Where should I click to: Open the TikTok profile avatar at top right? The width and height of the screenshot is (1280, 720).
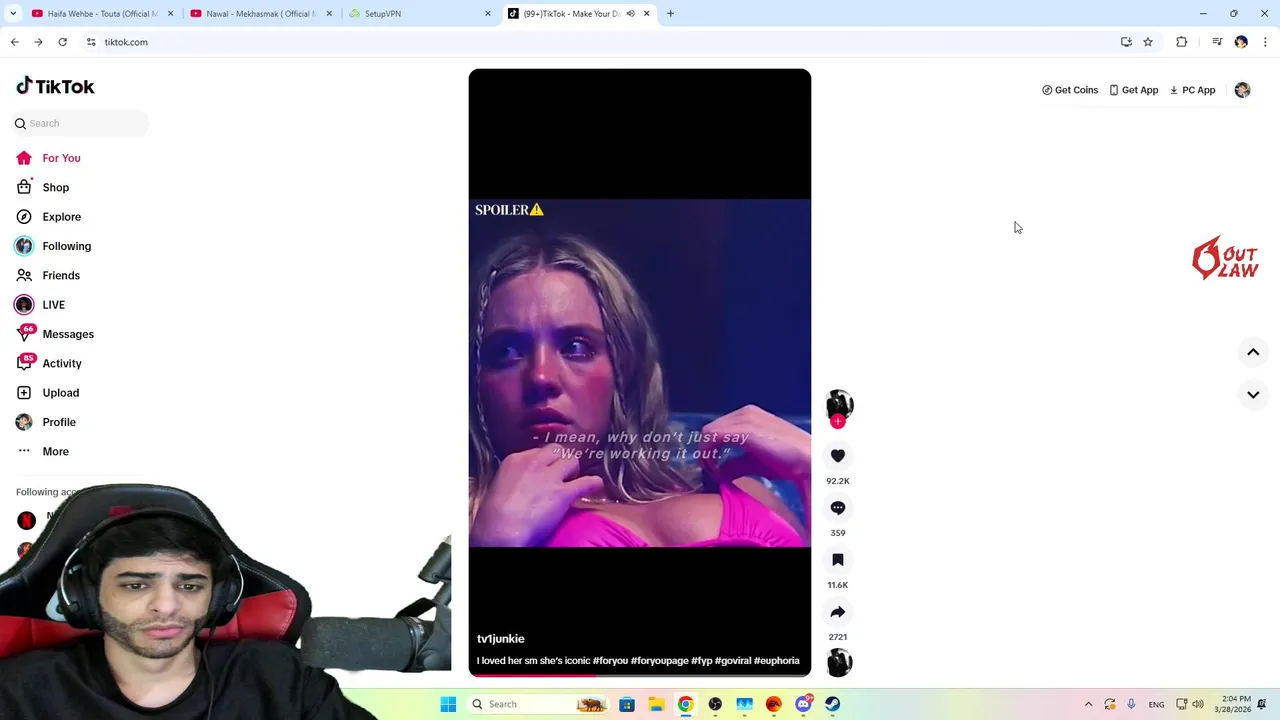[x=1242, y=90]
